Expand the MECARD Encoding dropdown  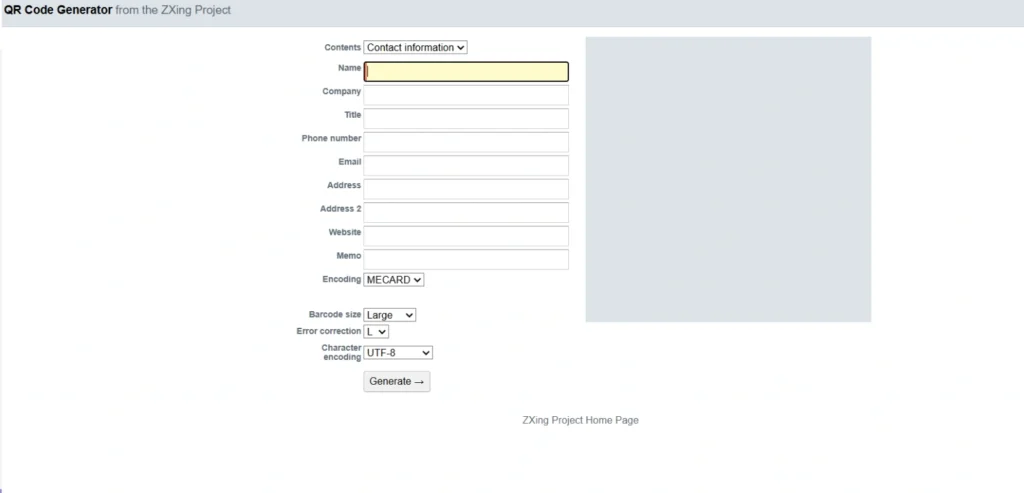[394, 280]
